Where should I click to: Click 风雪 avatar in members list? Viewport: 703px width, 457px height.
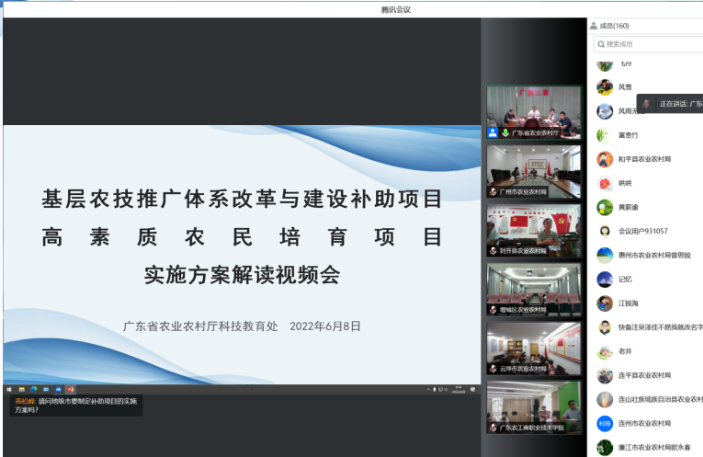coord(605,87)
